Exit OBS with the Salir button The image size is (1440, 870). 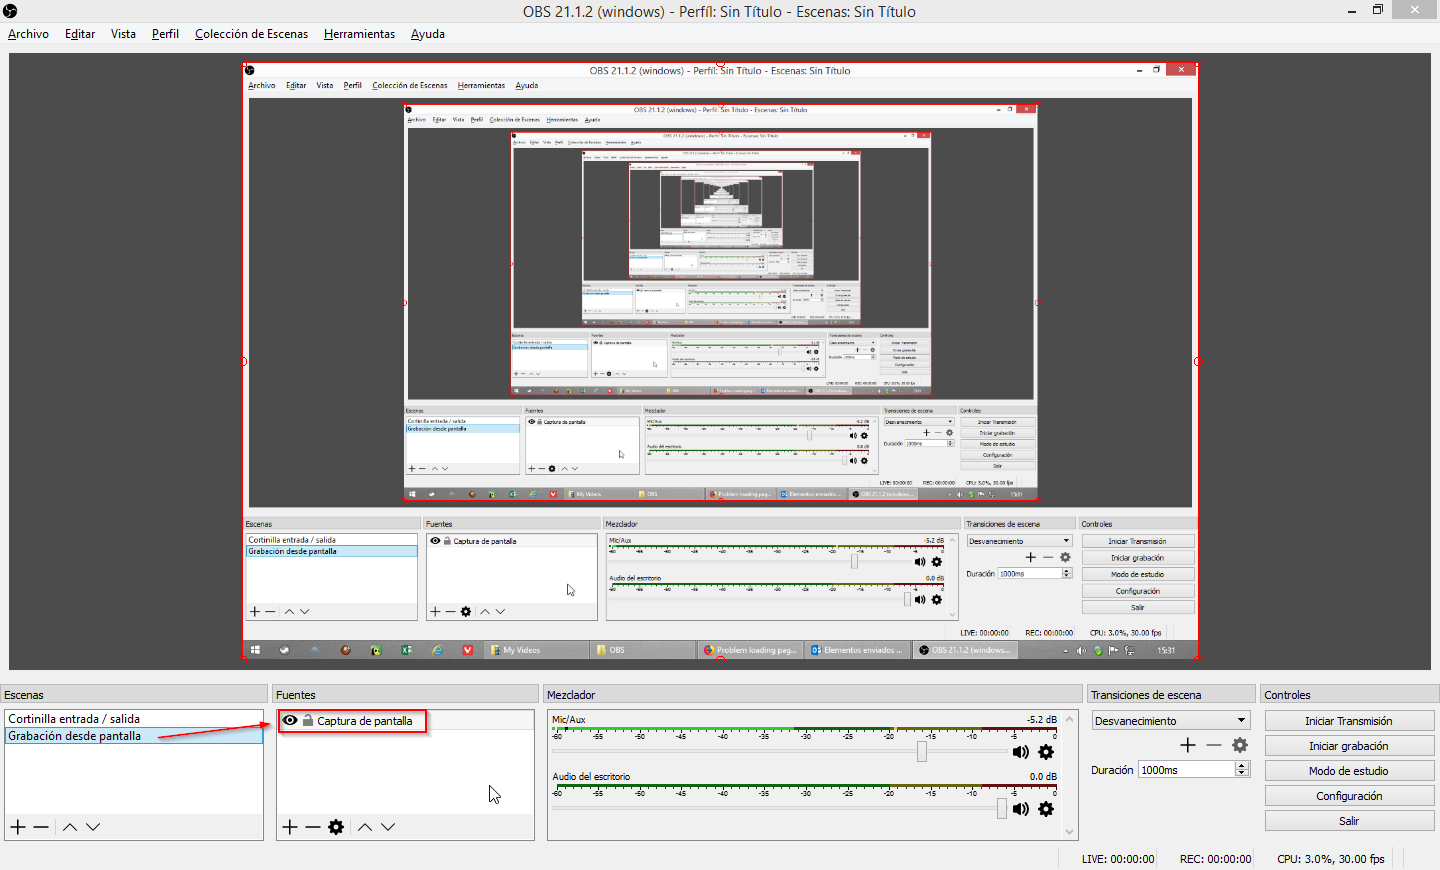pos(1349,821)
